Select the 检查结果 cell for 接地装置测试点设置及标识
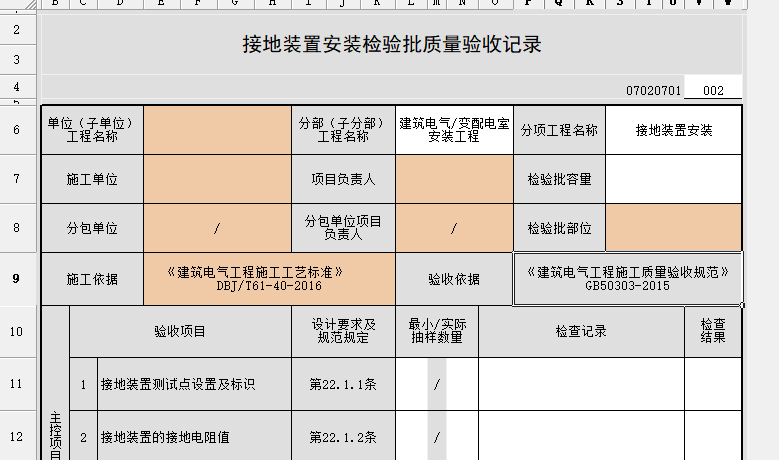Screen dimensions: 779x460 pos(713,384)
